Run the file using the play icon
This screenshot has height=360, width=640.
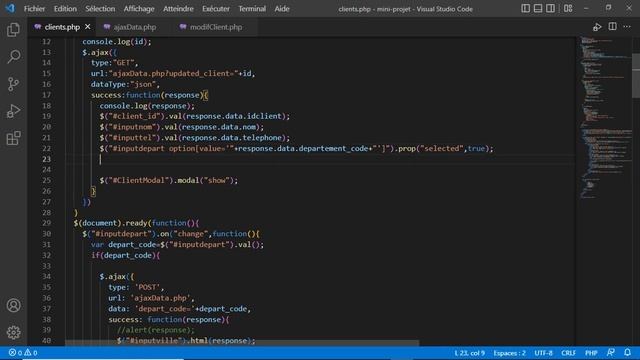pyautogui.click(x=597, y=27)
